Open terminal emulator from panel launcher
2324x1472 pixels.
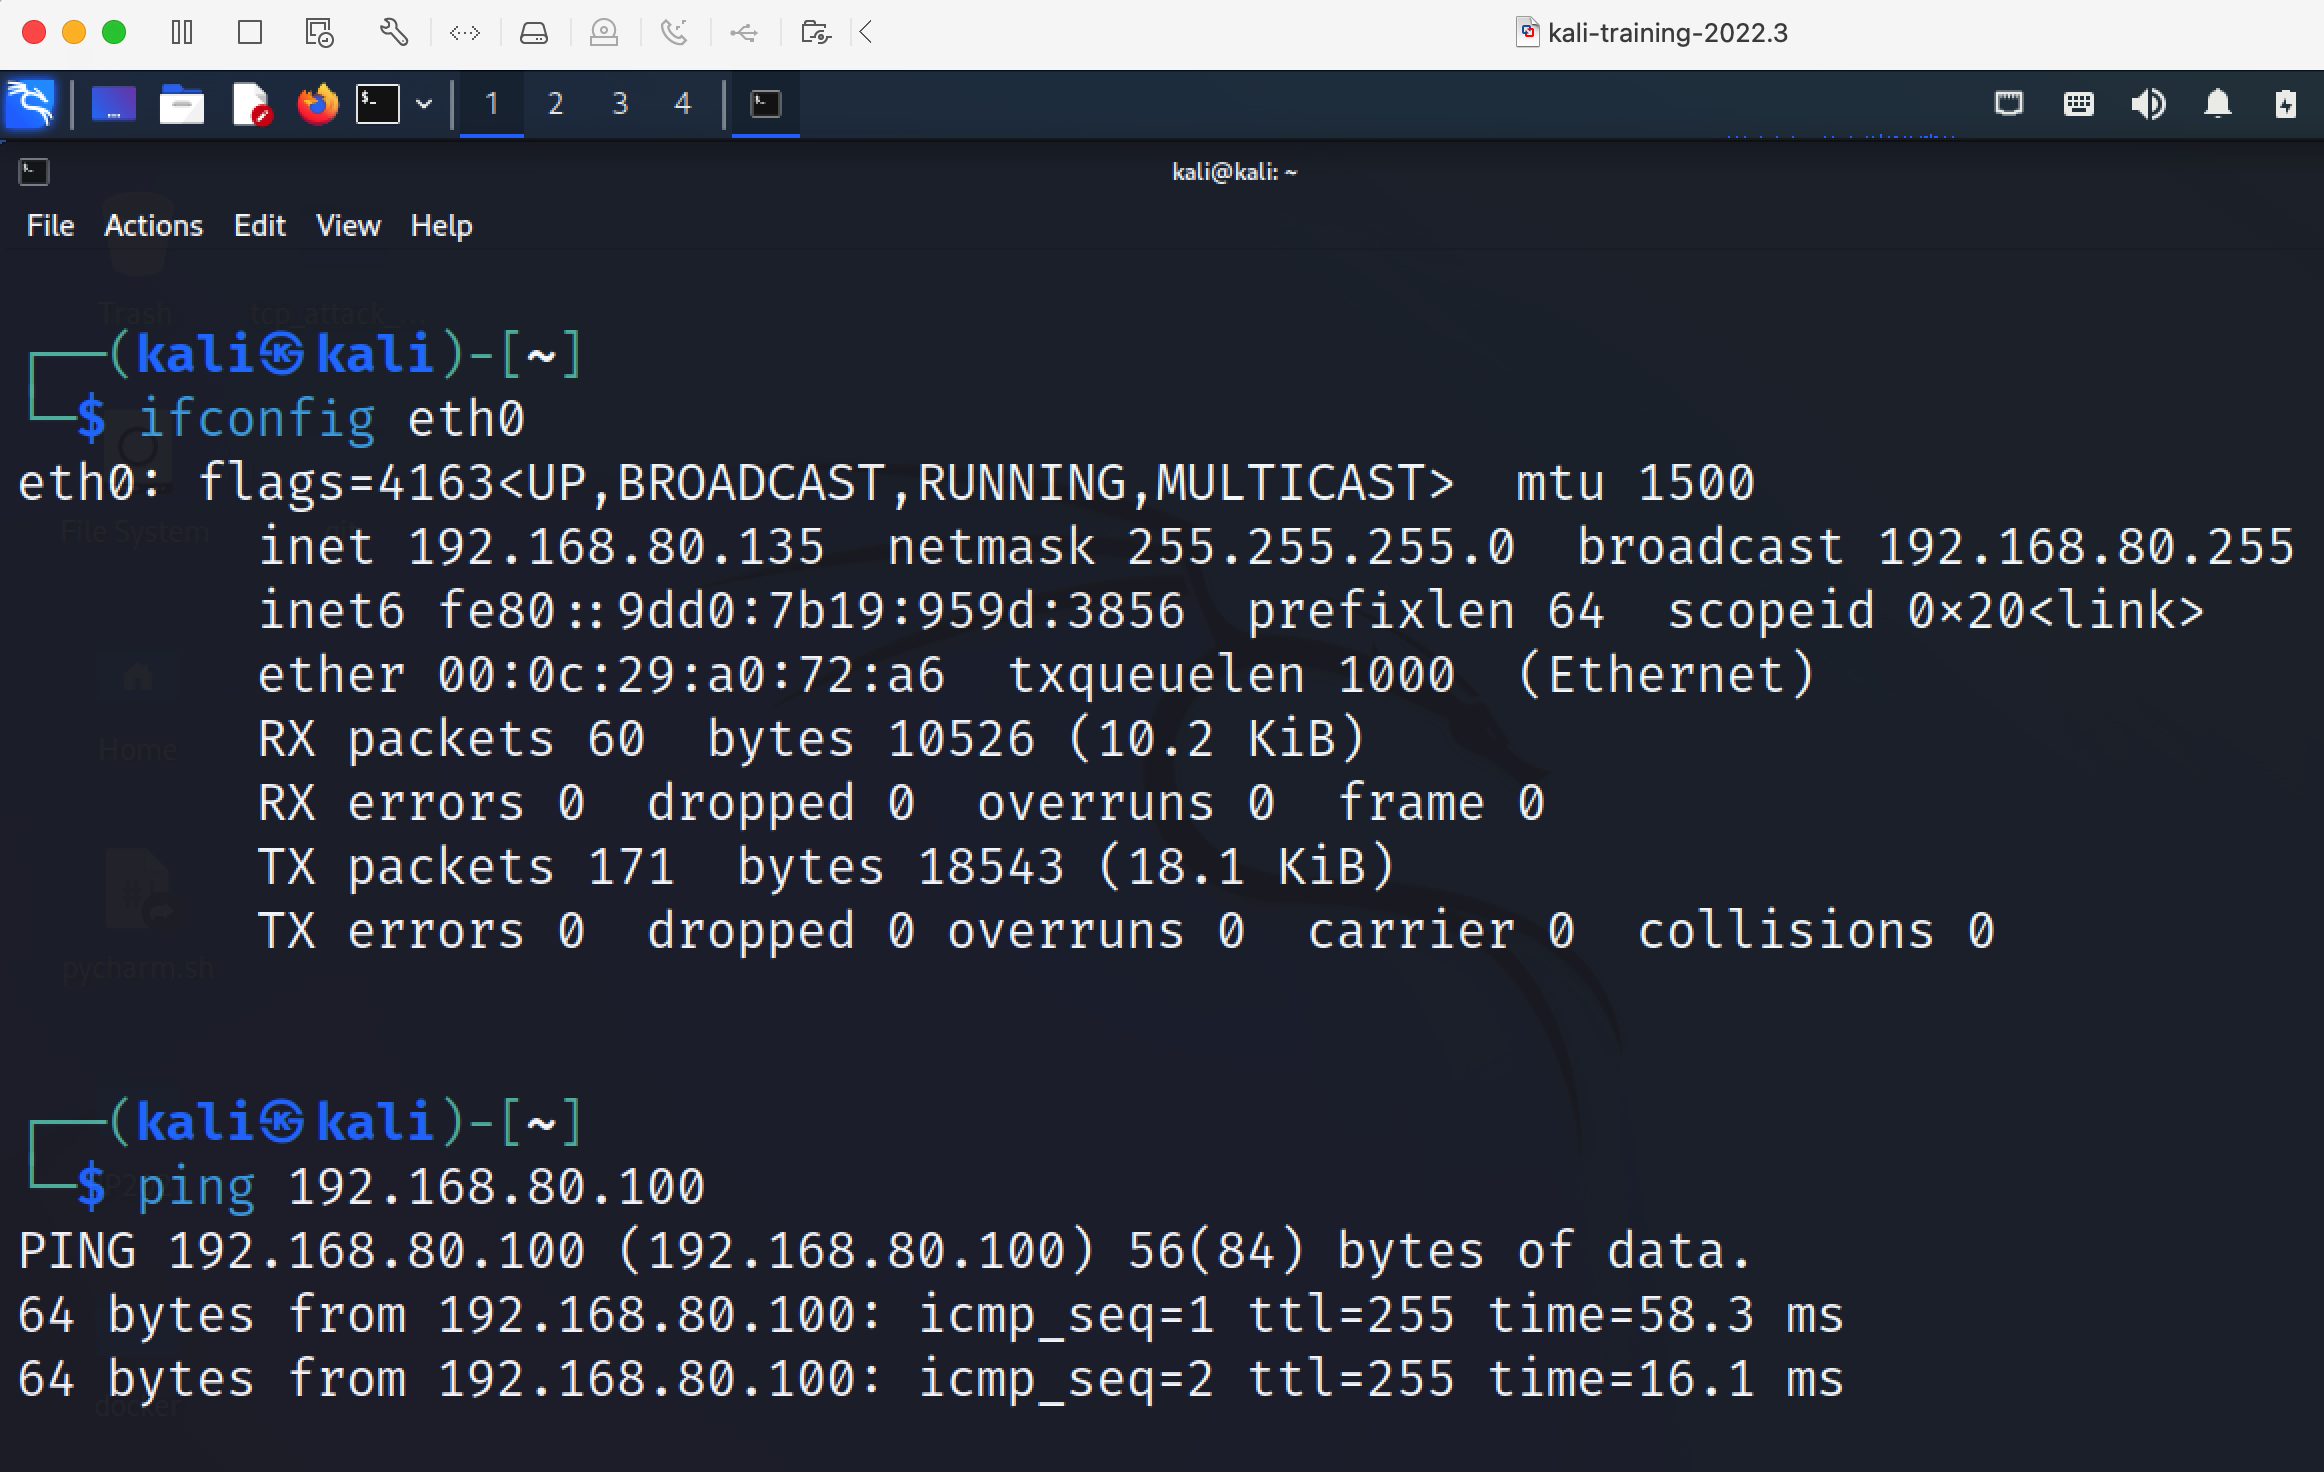pos(378,104)
